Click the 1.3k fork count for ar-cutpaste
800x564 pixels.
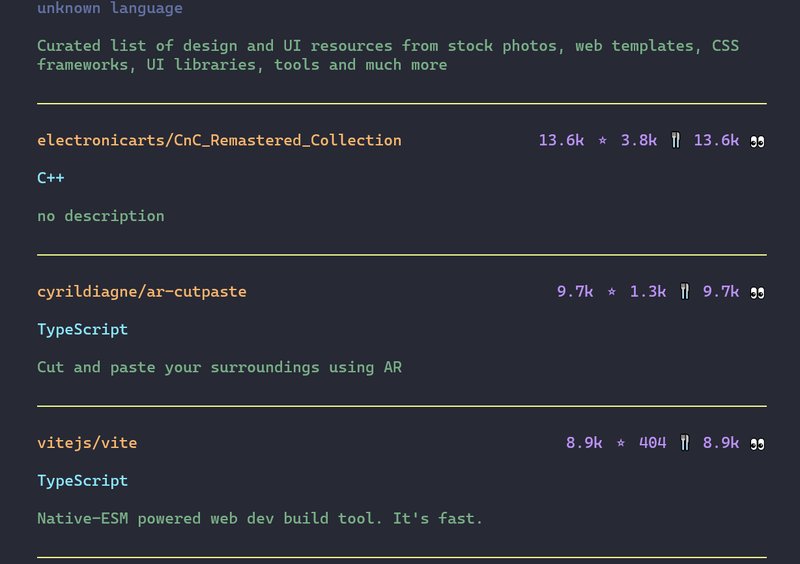[x=647, y=292]
